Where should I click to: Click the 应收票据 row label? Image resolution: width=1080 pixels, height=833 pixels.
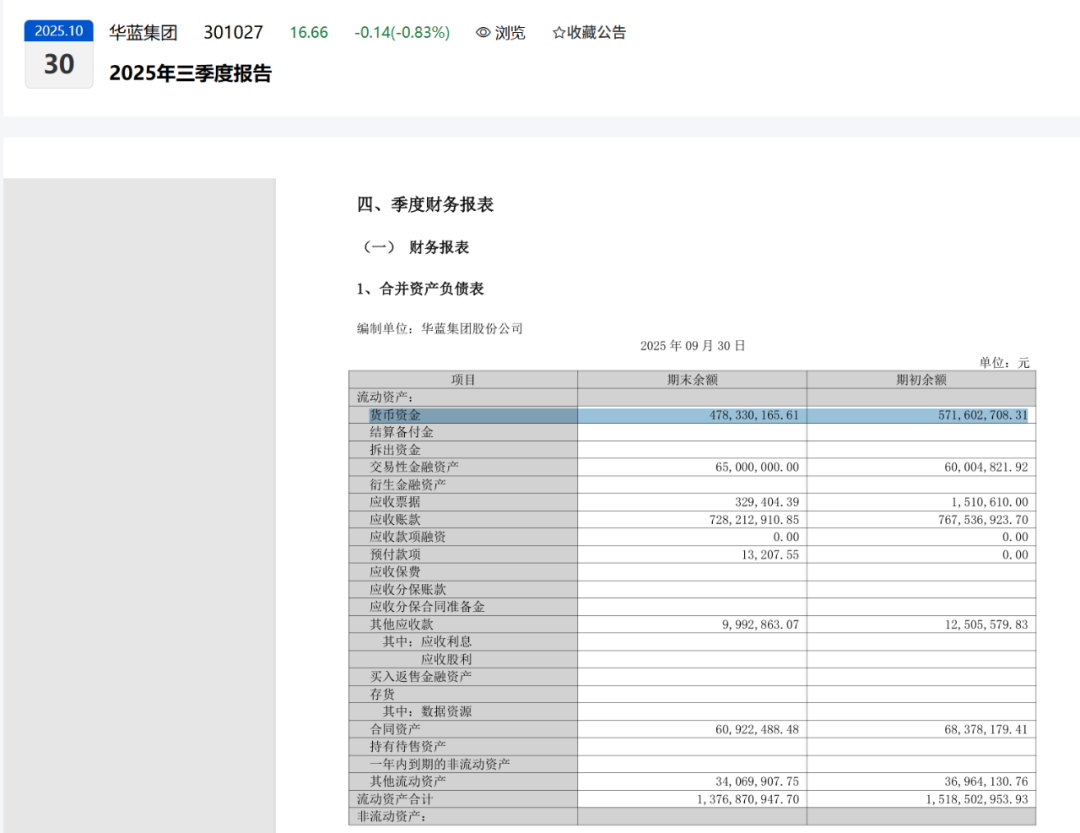coord(395,502)
